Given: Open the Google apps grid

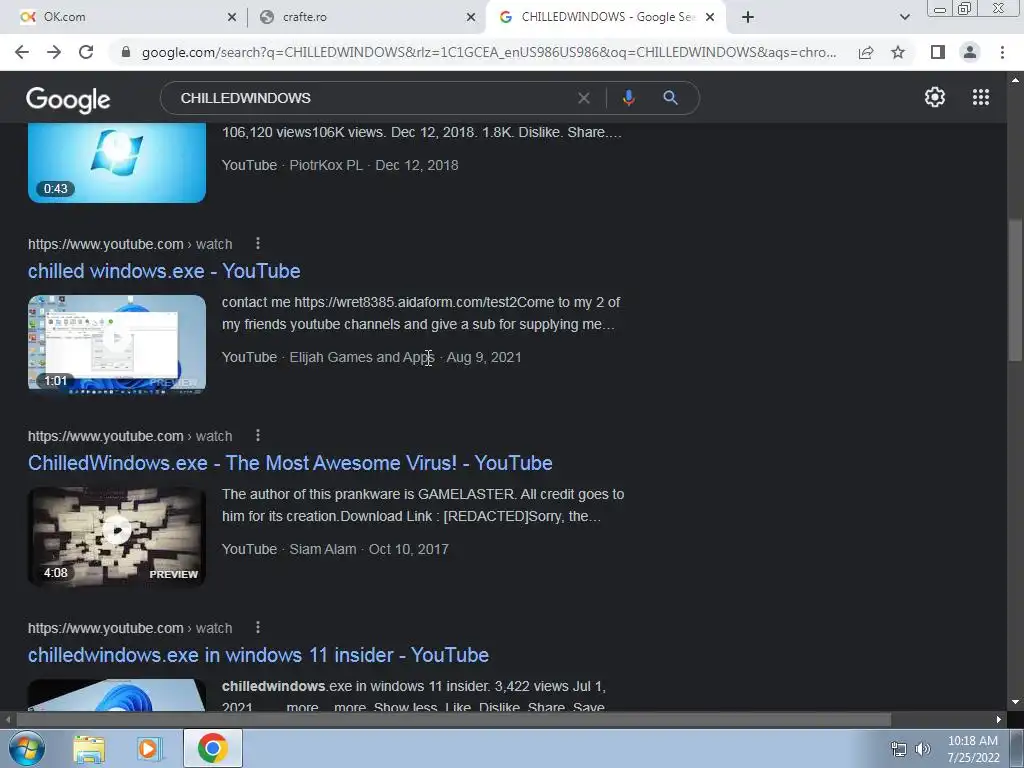Looking at the screenshot, I should tap(981, 97).
